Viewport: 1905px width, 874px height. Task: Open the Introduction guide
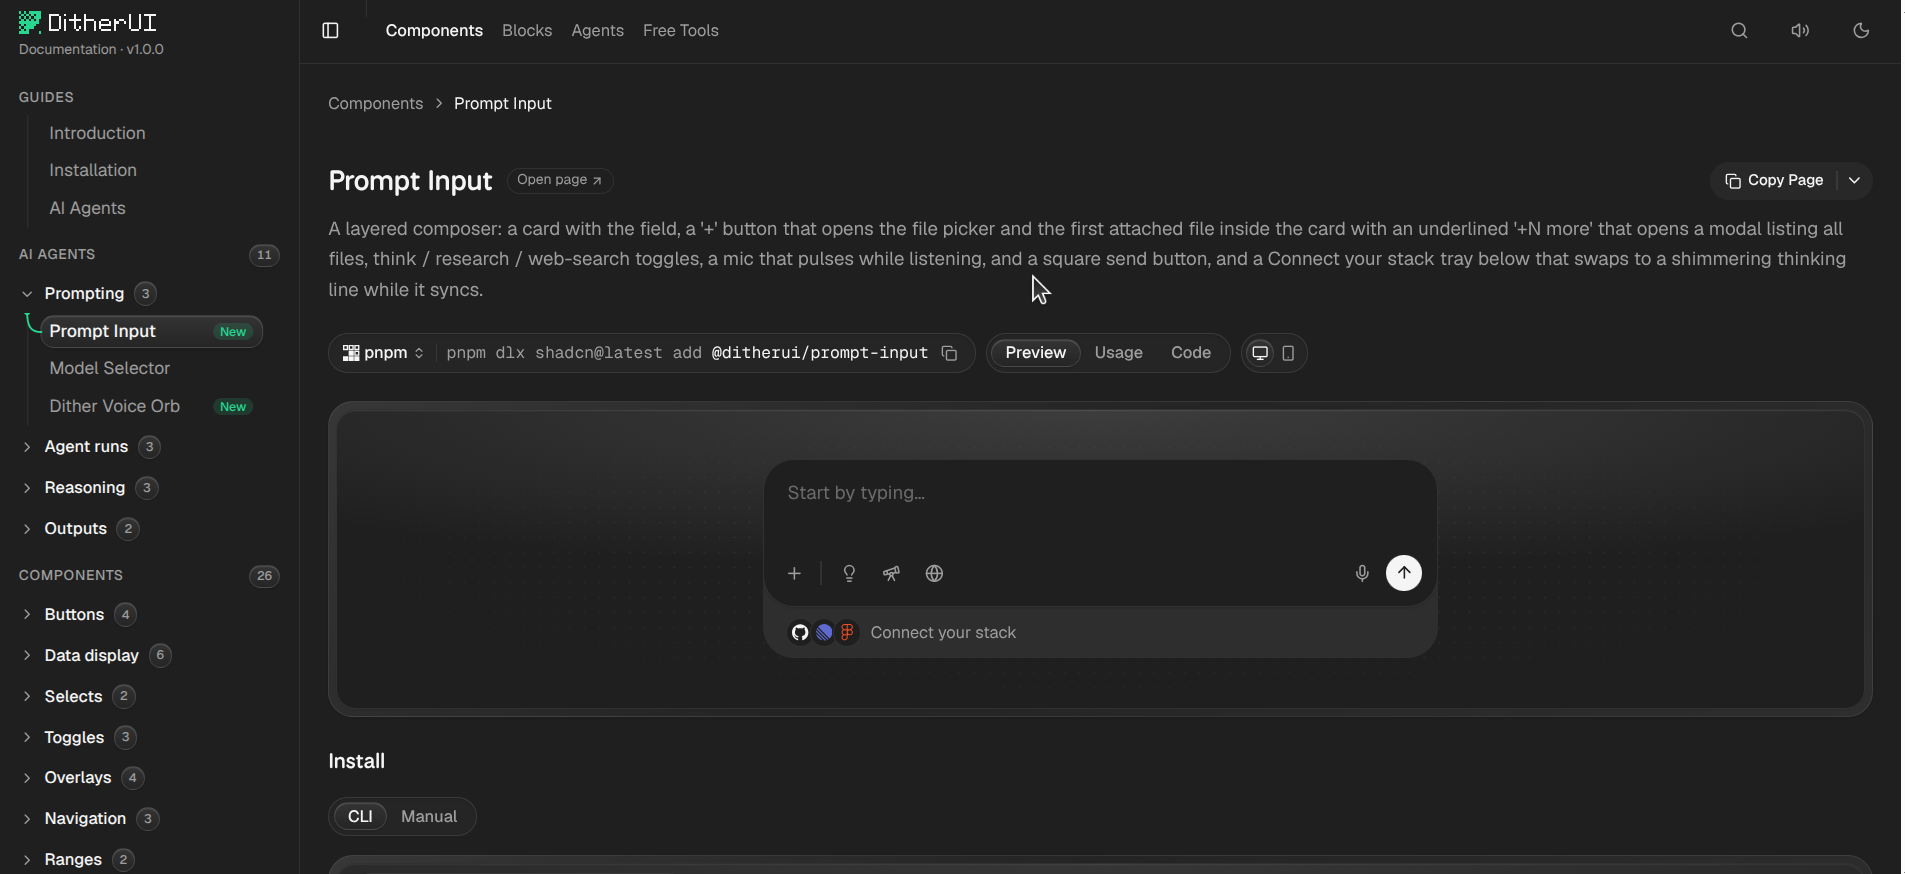click(97, 134)
